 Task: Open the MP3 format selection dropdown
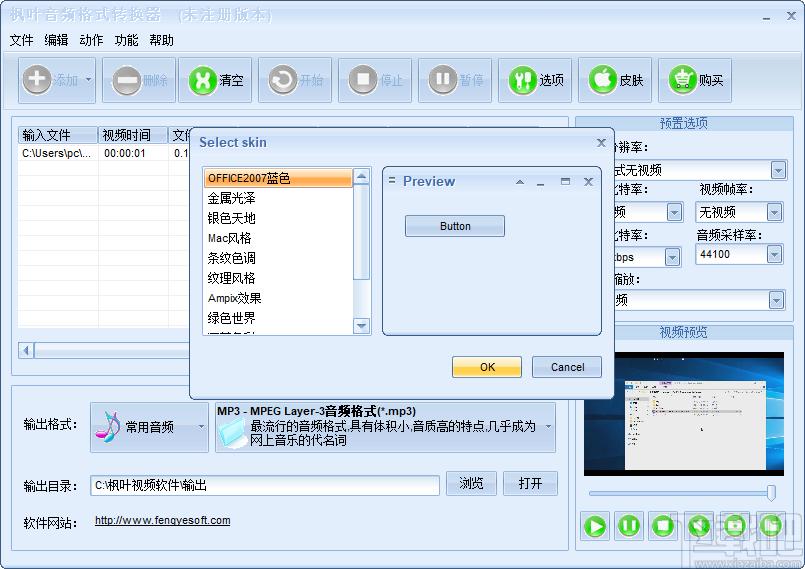[386, 427]
